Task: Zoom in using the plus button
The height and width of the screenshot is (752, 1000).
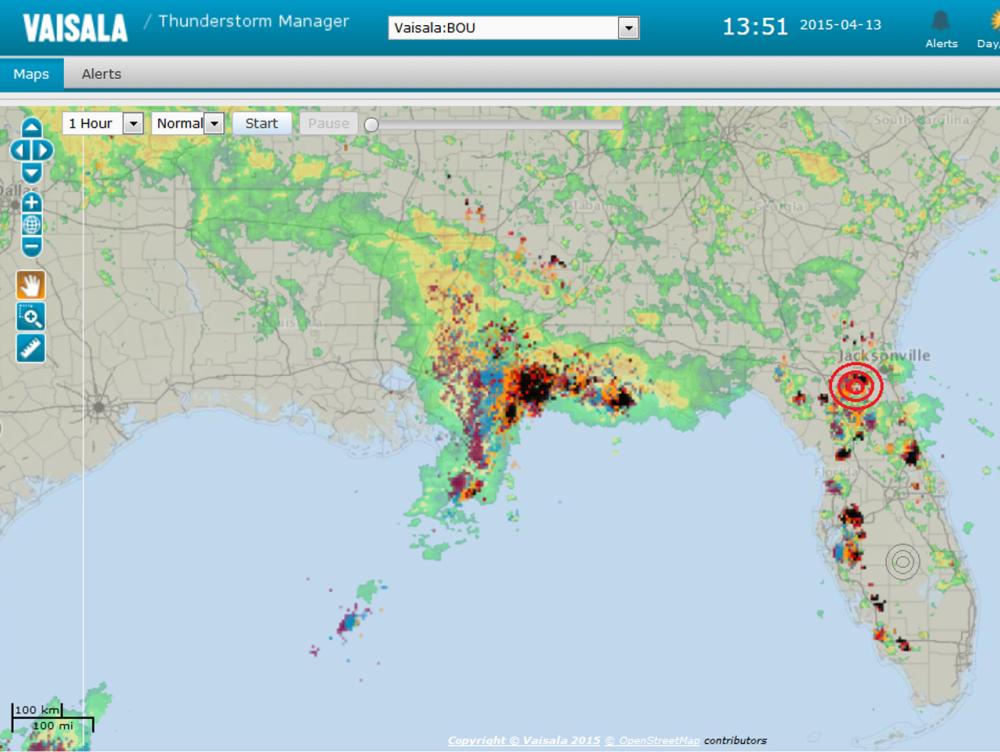Action: tap(31, 203)
